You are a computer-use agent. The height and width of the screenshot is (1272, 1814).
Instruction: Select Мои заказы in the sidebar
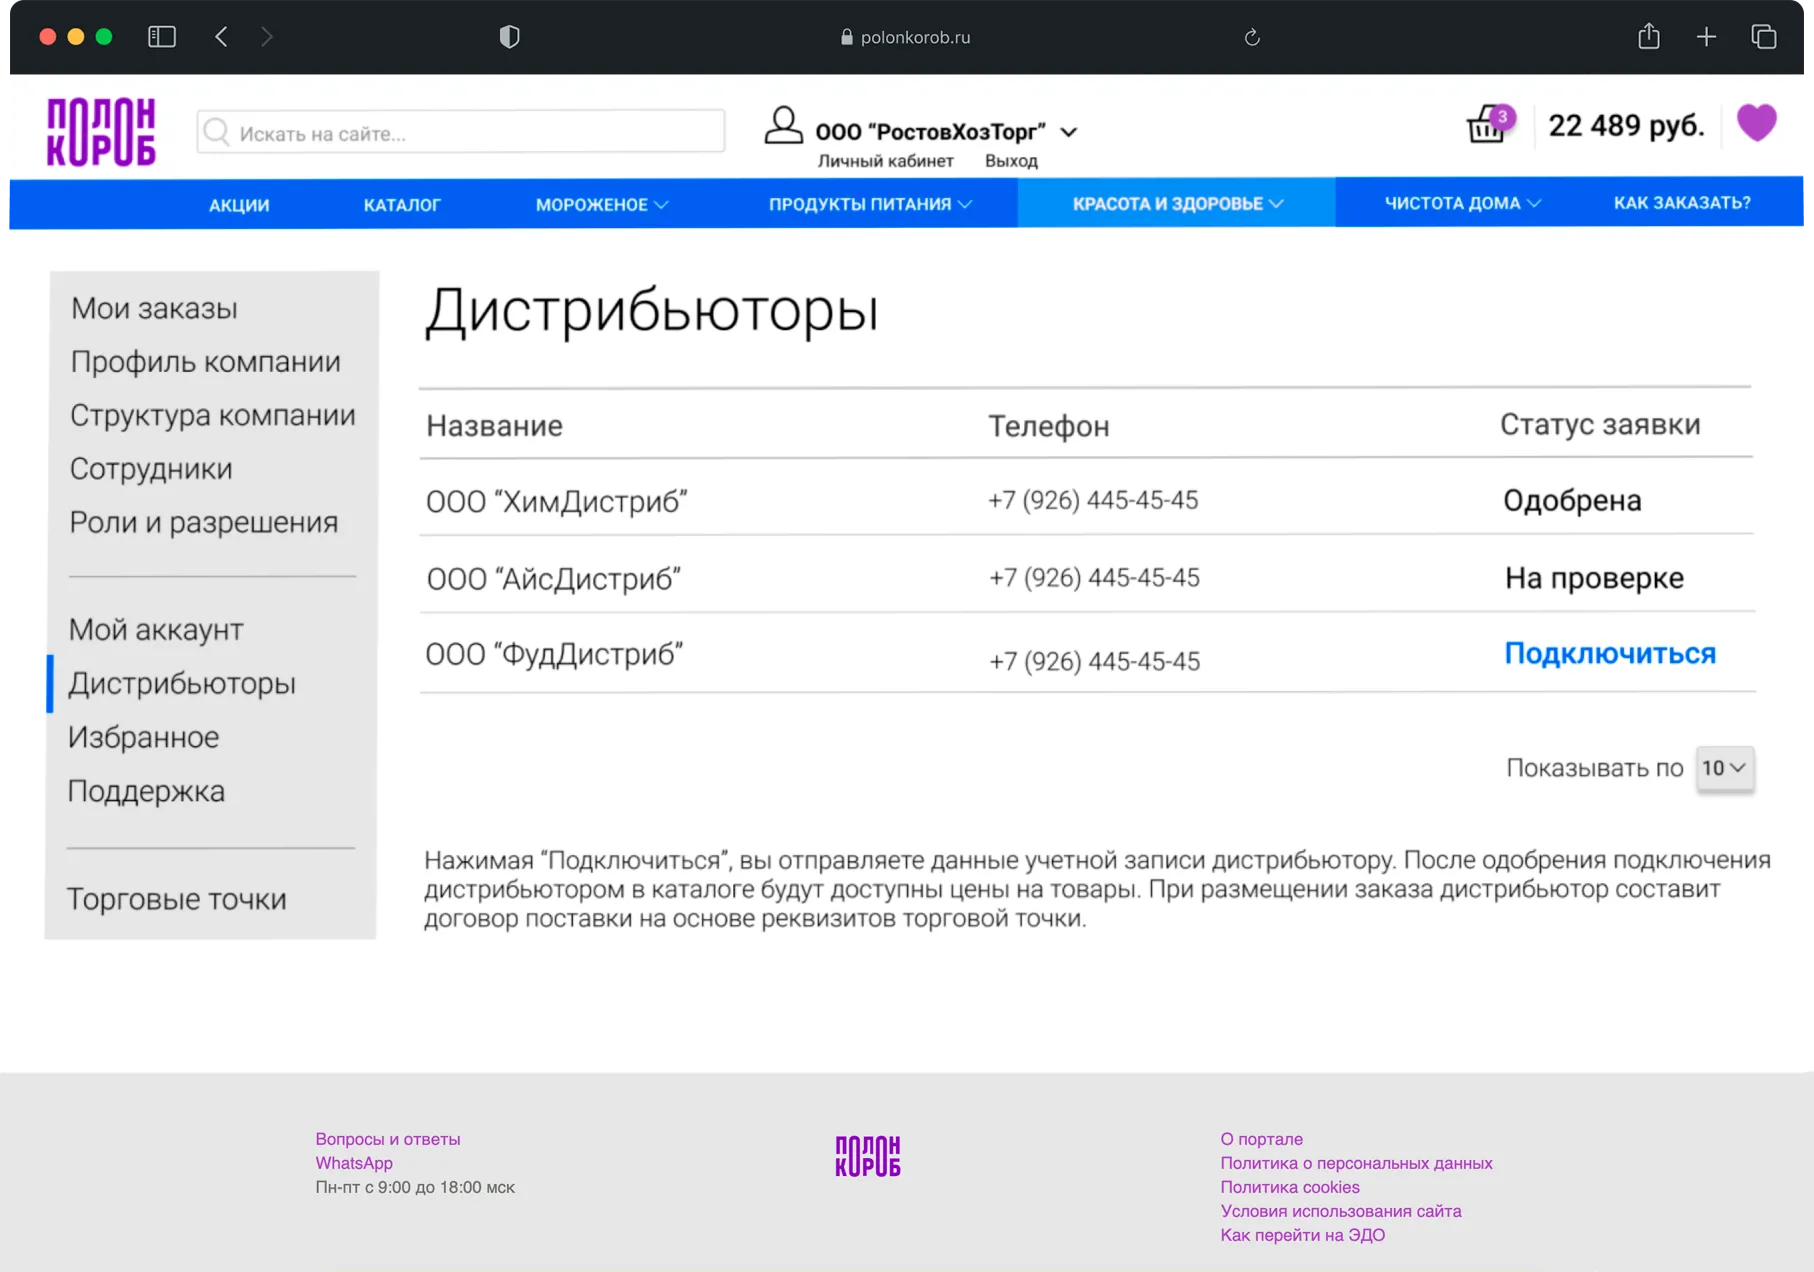click(x=154, y=308)
